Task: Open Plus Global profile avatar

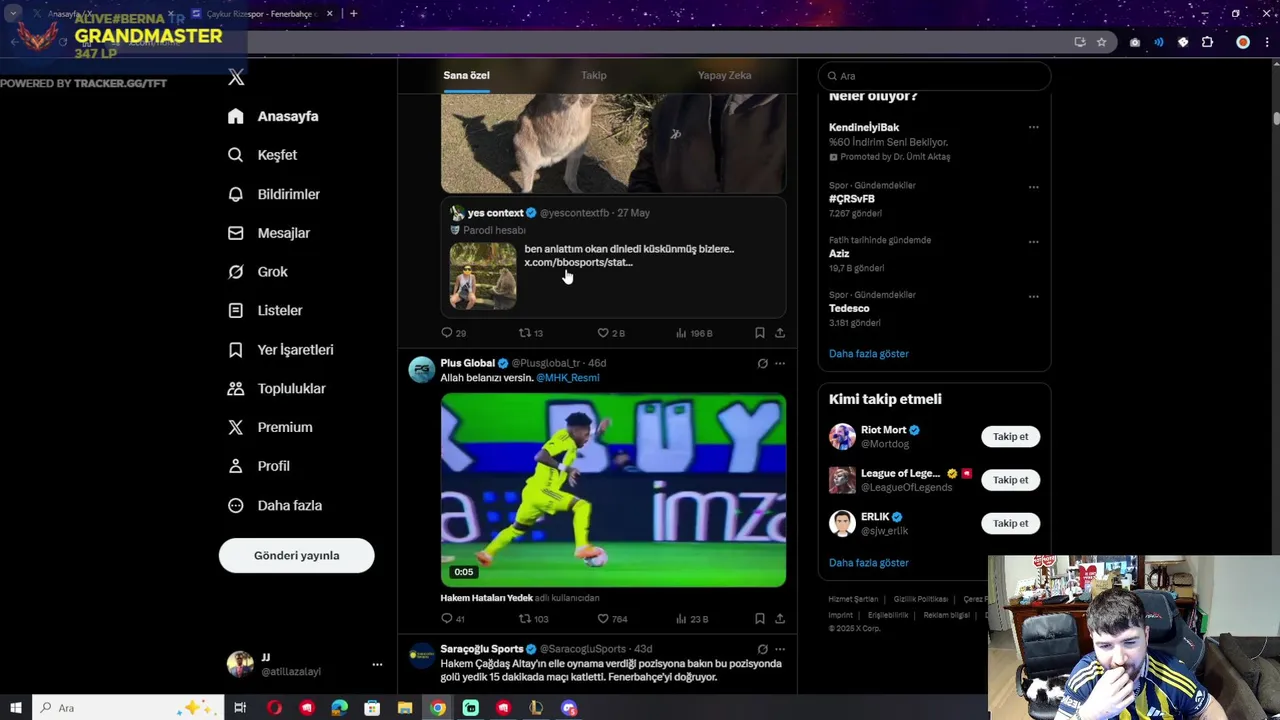Action: [421, 370]
